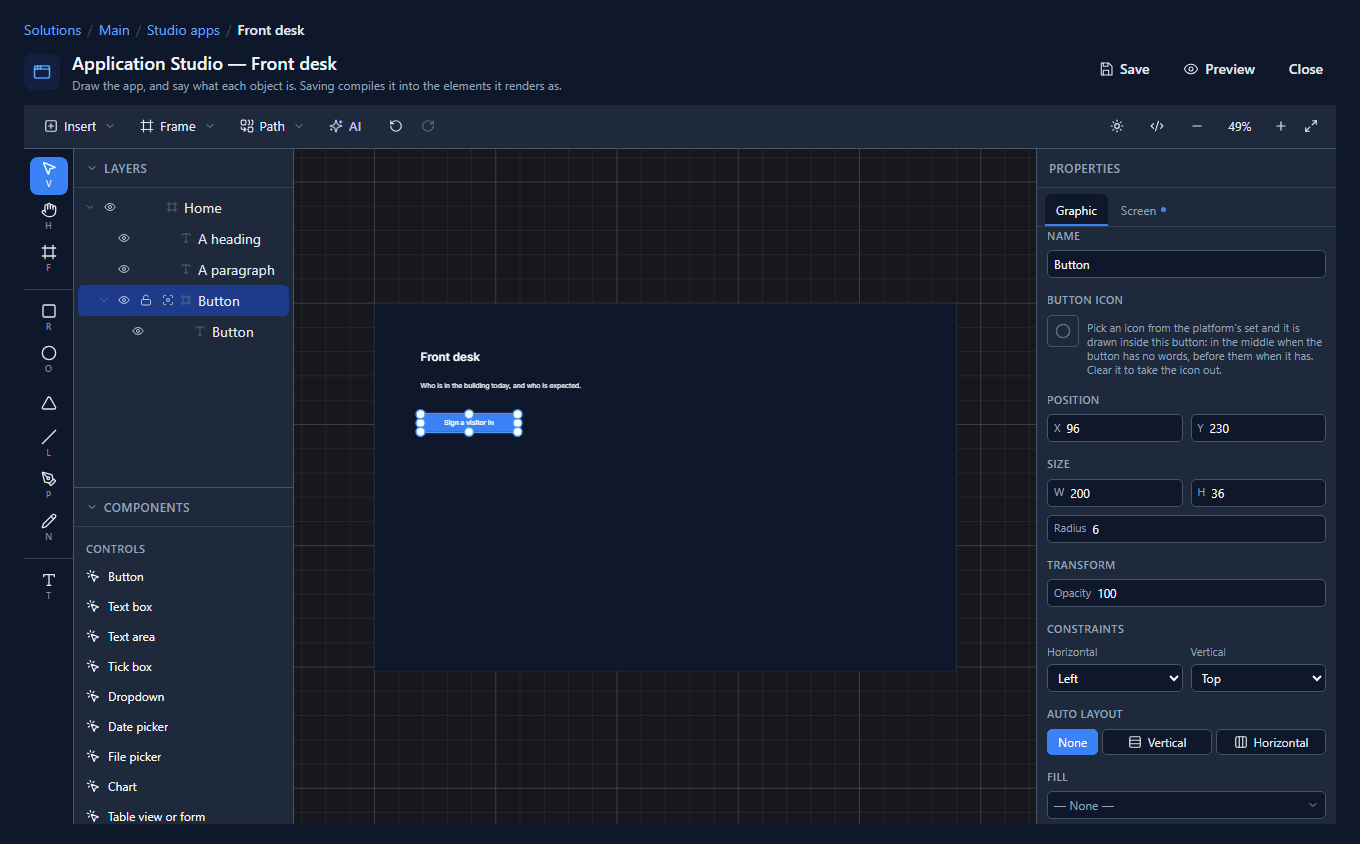Image resolution: width=1360 pixels, height=844 pixels.
Task: Toggle lock on the Button layer
Action: point(146,301)
